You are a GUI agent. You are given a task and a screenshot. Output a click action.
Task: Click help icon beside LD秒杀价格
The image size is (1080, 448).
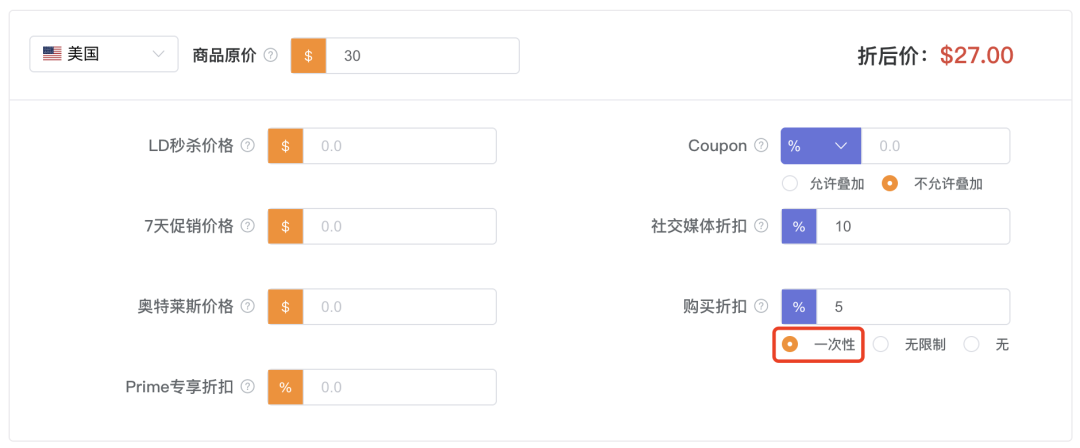[248, 146]
